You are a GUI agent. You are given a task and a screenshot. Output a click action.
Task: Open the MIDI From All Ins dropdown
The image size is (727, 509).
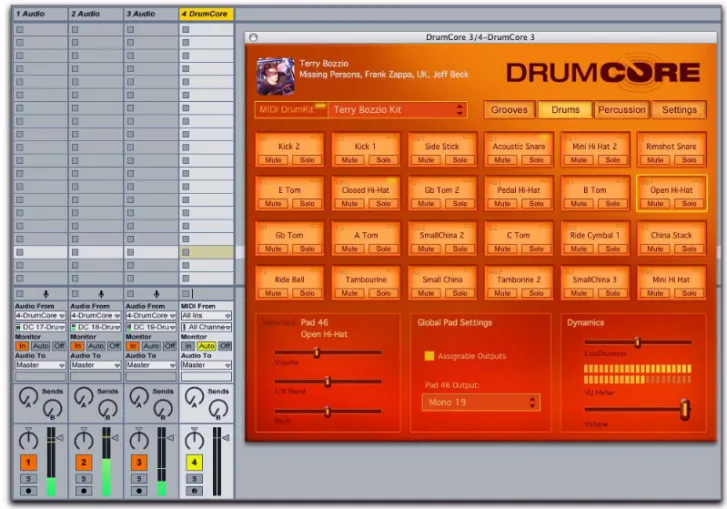[206, 316]
